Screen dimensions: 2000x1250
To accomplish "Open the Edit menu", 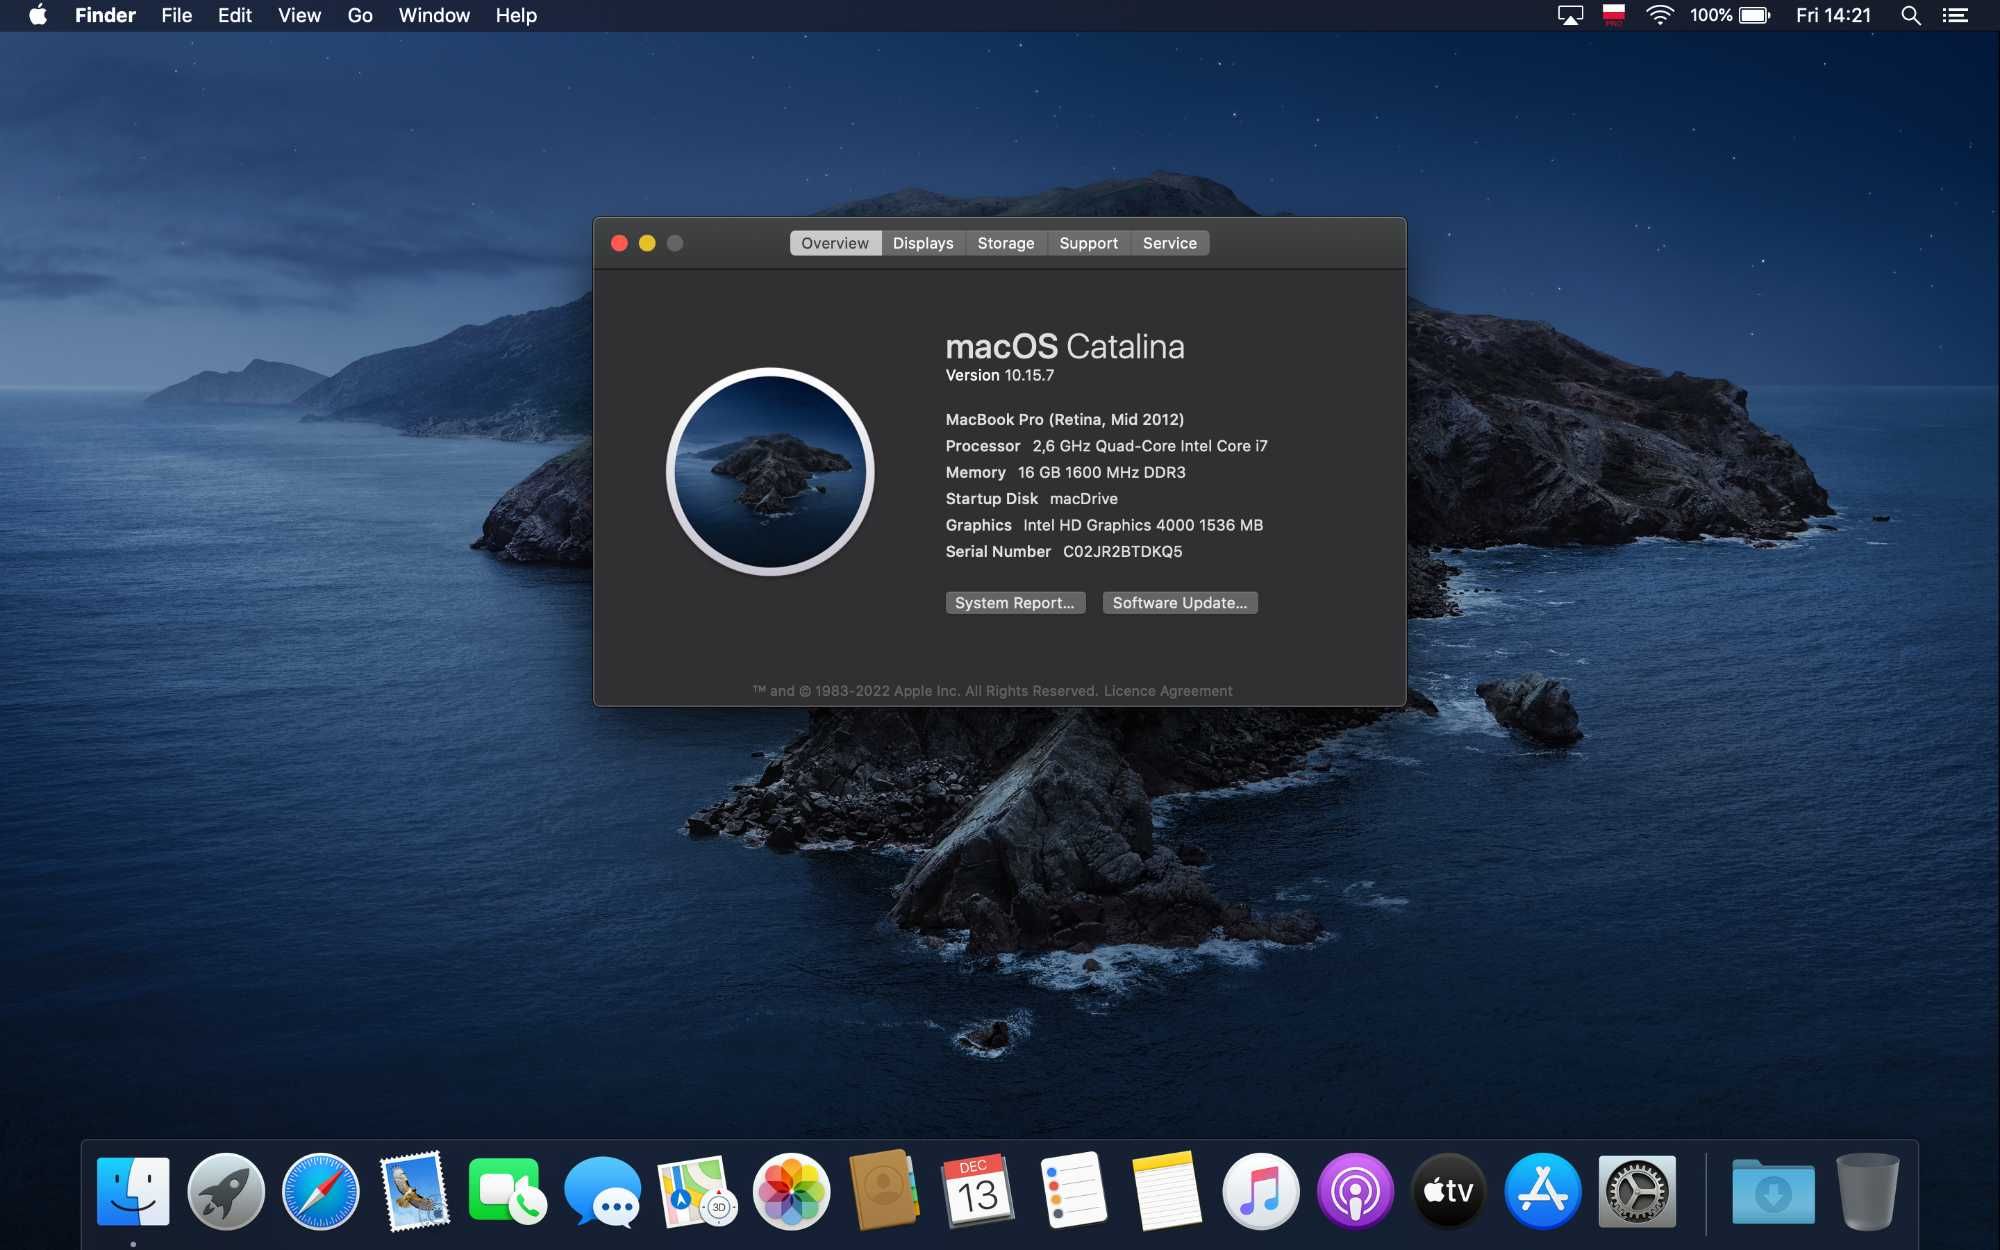I will coord(235,15).
